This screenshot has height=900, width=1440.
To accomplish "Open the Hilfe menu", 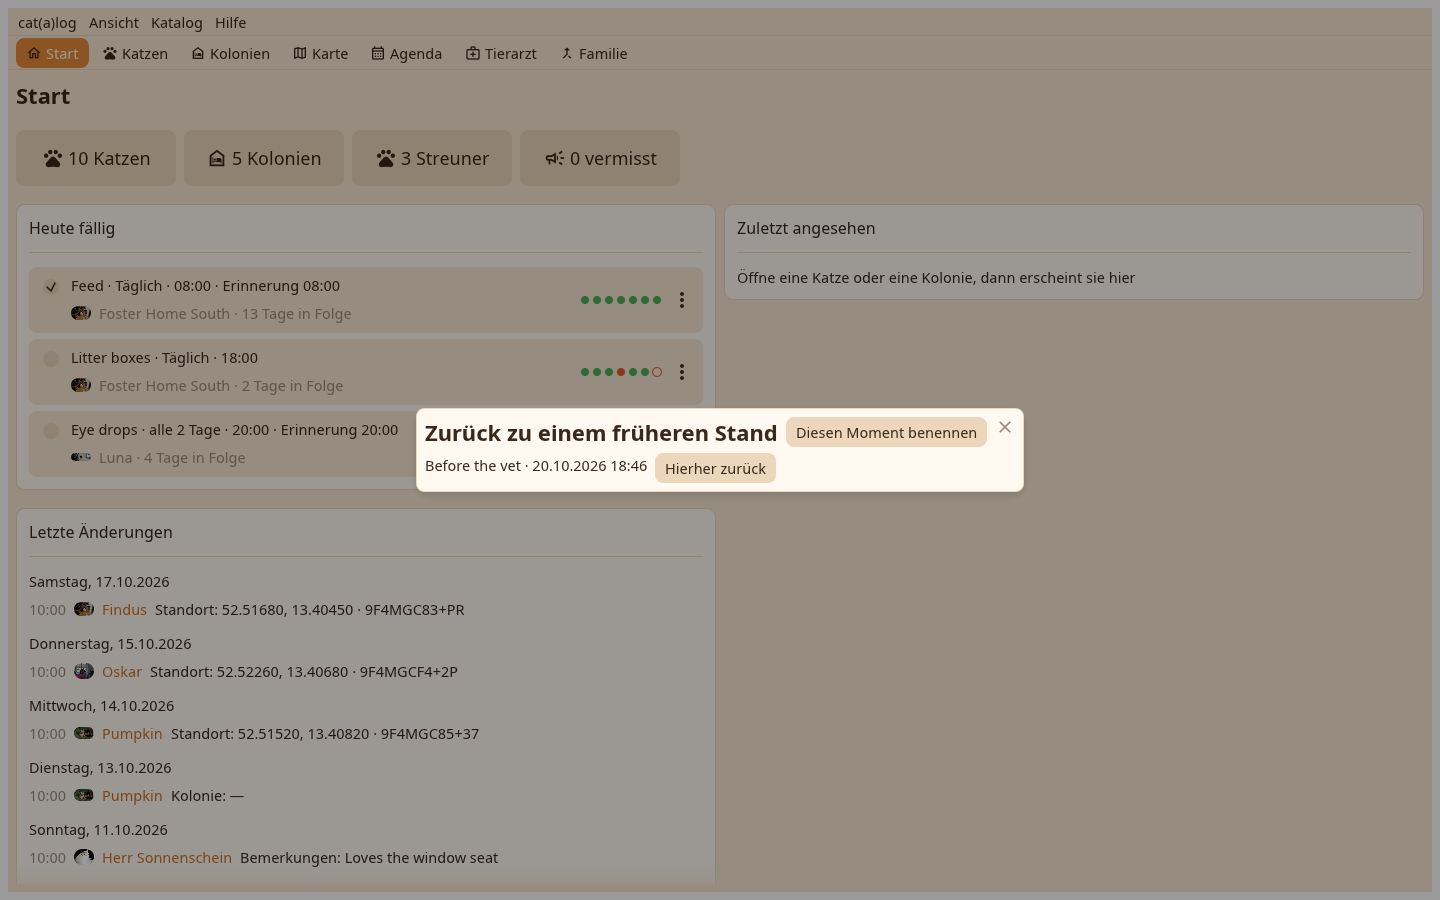I will 230,23.
